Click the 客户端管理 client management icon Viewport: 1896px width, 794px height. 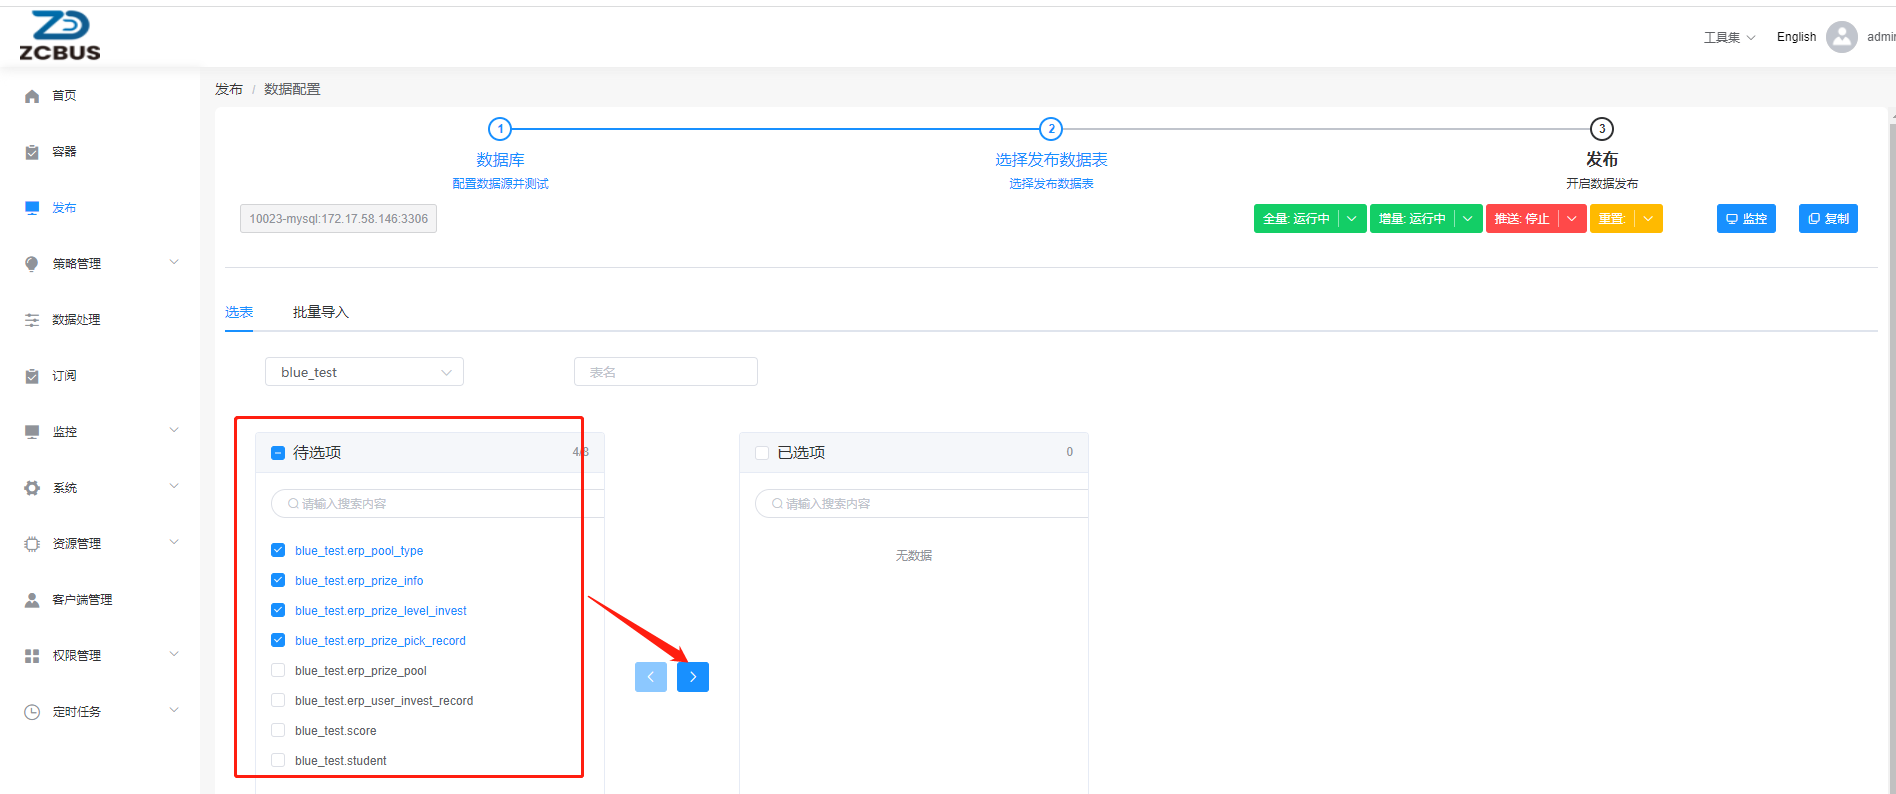pyautogui.click(x=32, y=600)
